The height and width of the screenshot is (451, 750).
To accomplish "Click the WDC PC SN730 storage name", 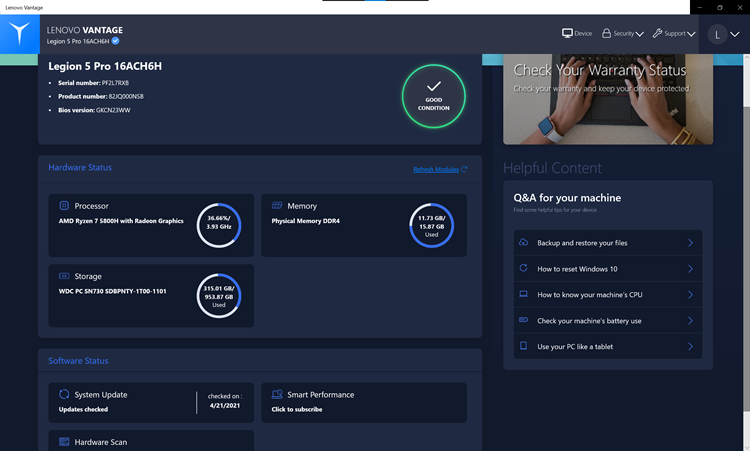I will tap(112, 291).
